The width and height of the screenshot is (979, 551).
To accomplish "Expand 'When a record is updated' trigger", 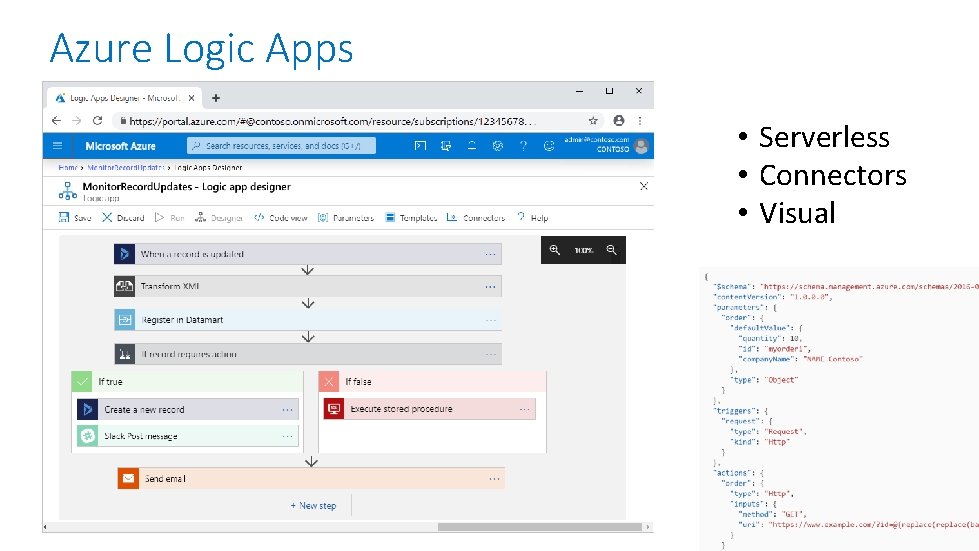I will click(x=308, y=254).
